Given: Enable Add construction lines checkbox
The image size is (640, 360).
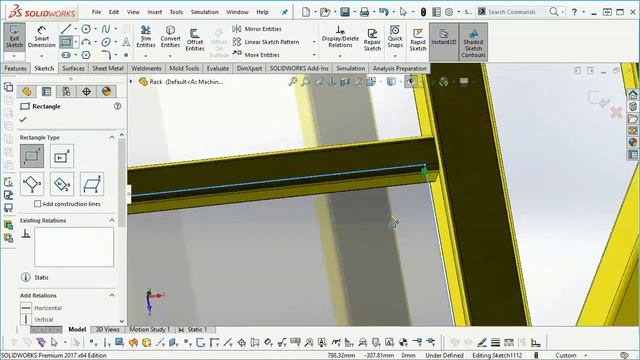Looking at the screenshot, I should (38, 204).
